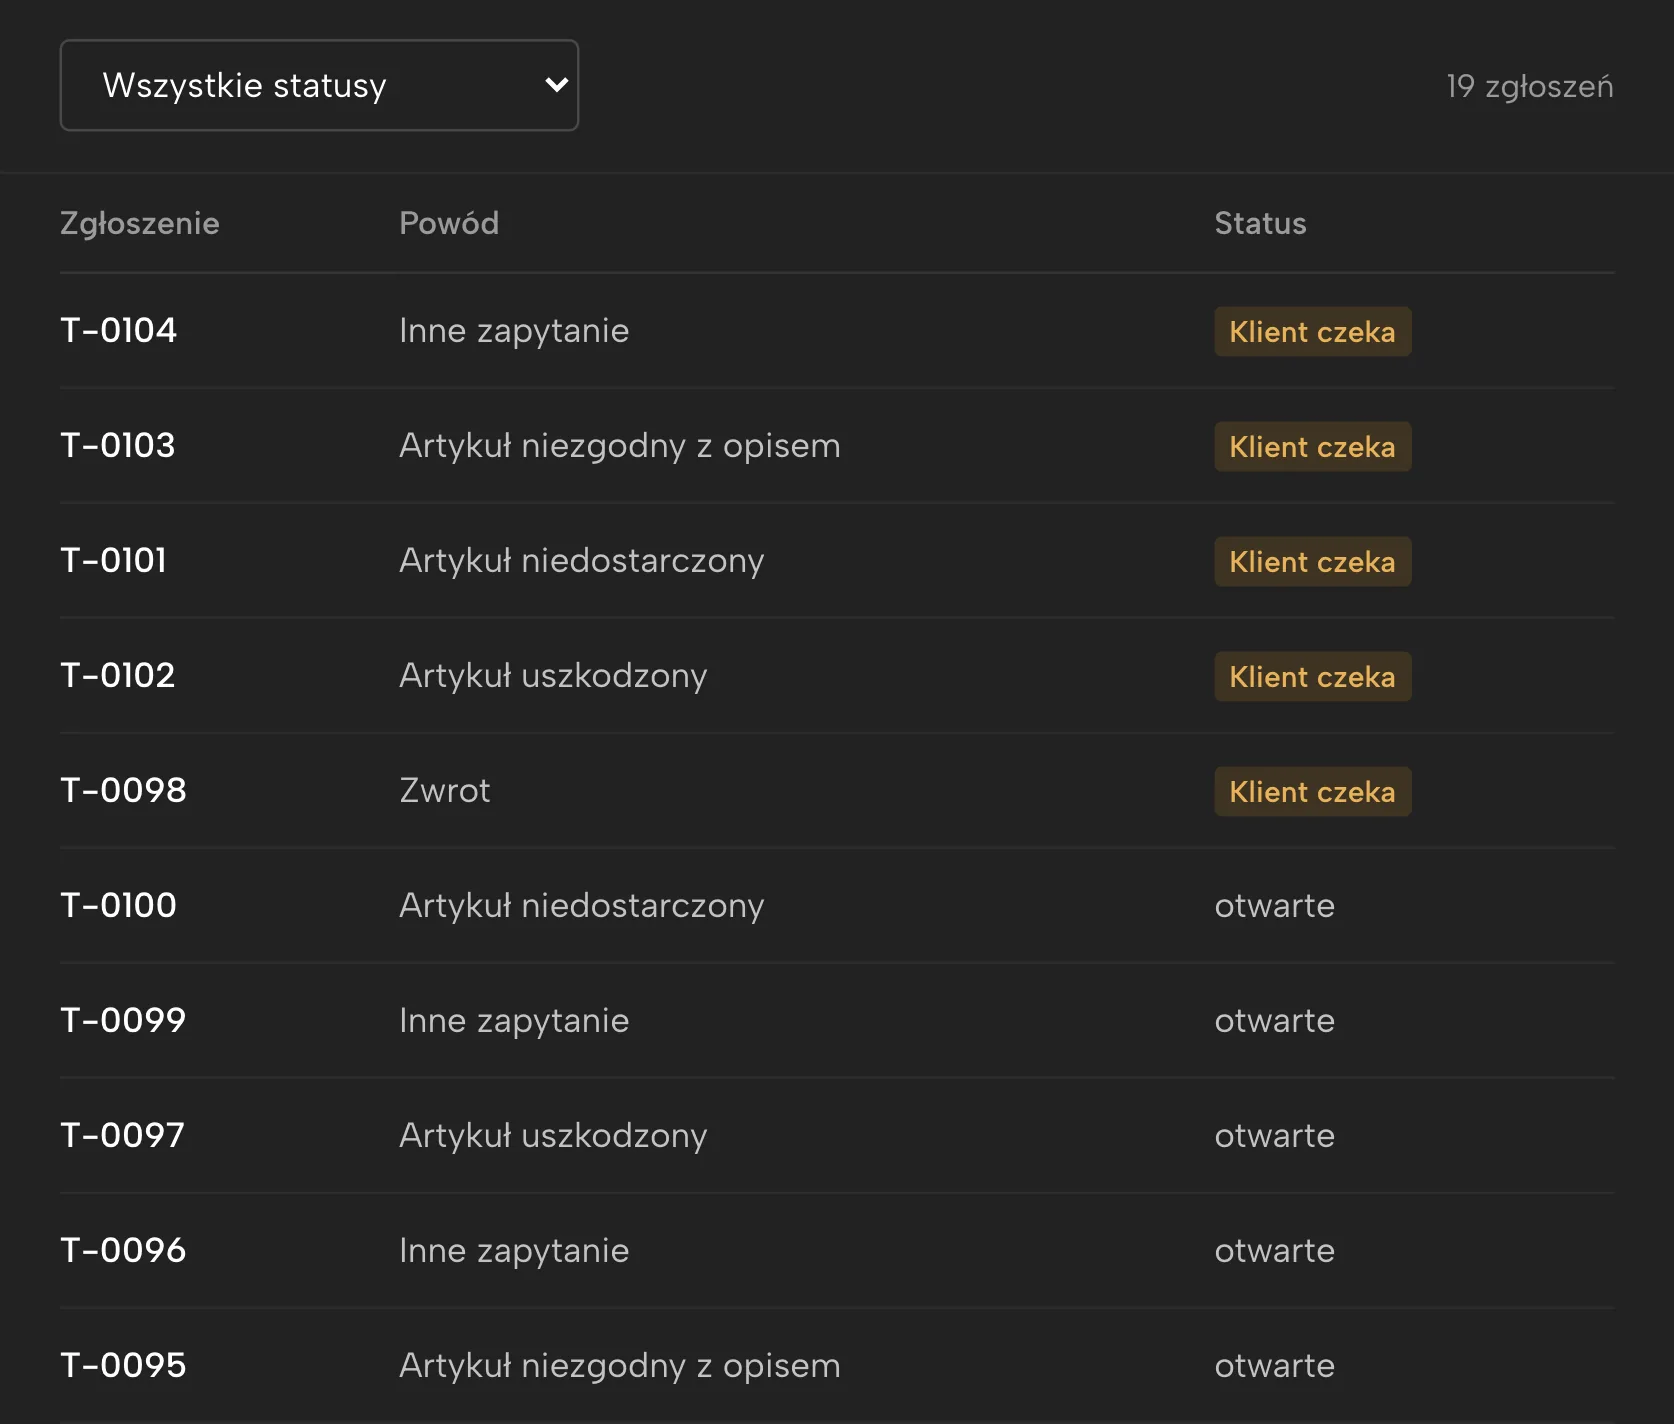Screen dimensions: 1674x1424
Task: Select 'Inne zapytanie' reason for T-0104
Action: (x=514, y=330)
